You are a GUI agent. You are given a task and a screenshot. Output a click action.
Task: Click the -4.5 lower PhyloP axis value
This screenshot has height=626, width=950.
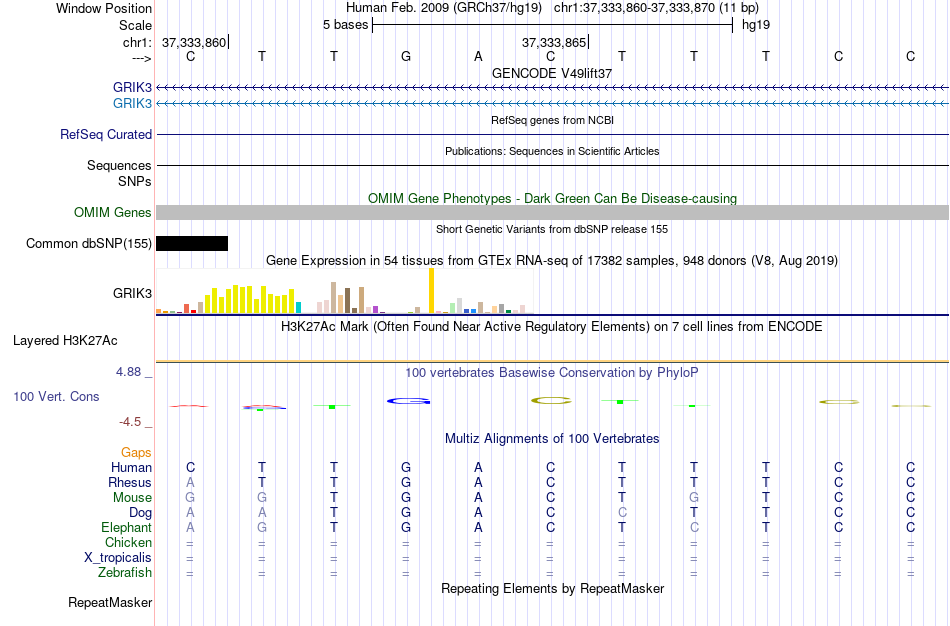click(x=130, y=422)
